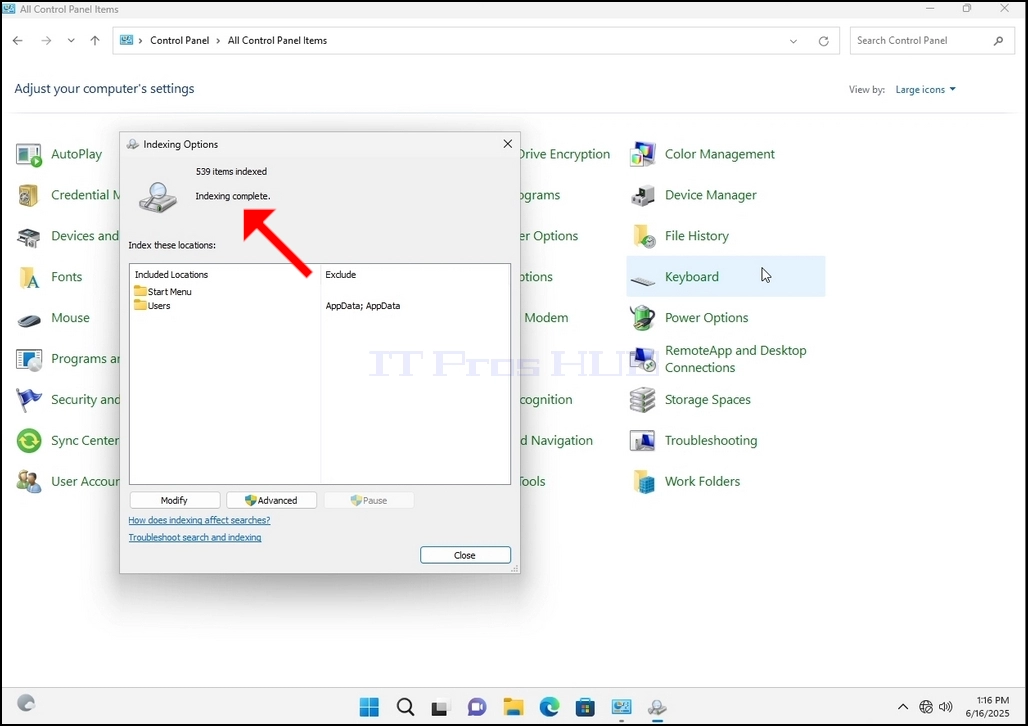Open the Devices and Printers icon
The width and height of the screenshot is (1028, 726).
tap(29, 236)
